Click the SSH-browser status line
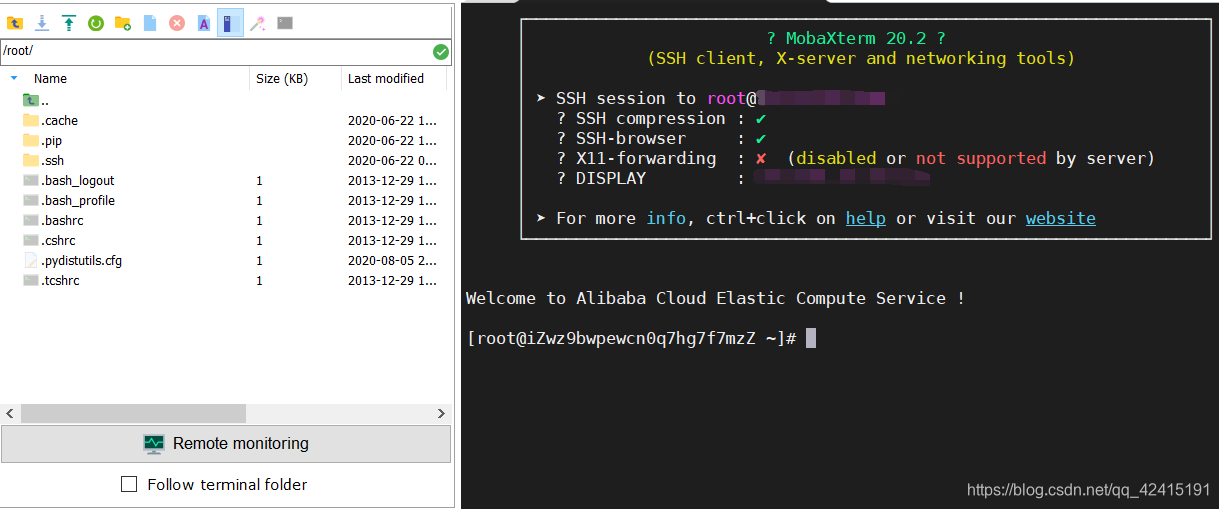The height and width of the screenshot is (509, 1219). click(x=661, y=138)
